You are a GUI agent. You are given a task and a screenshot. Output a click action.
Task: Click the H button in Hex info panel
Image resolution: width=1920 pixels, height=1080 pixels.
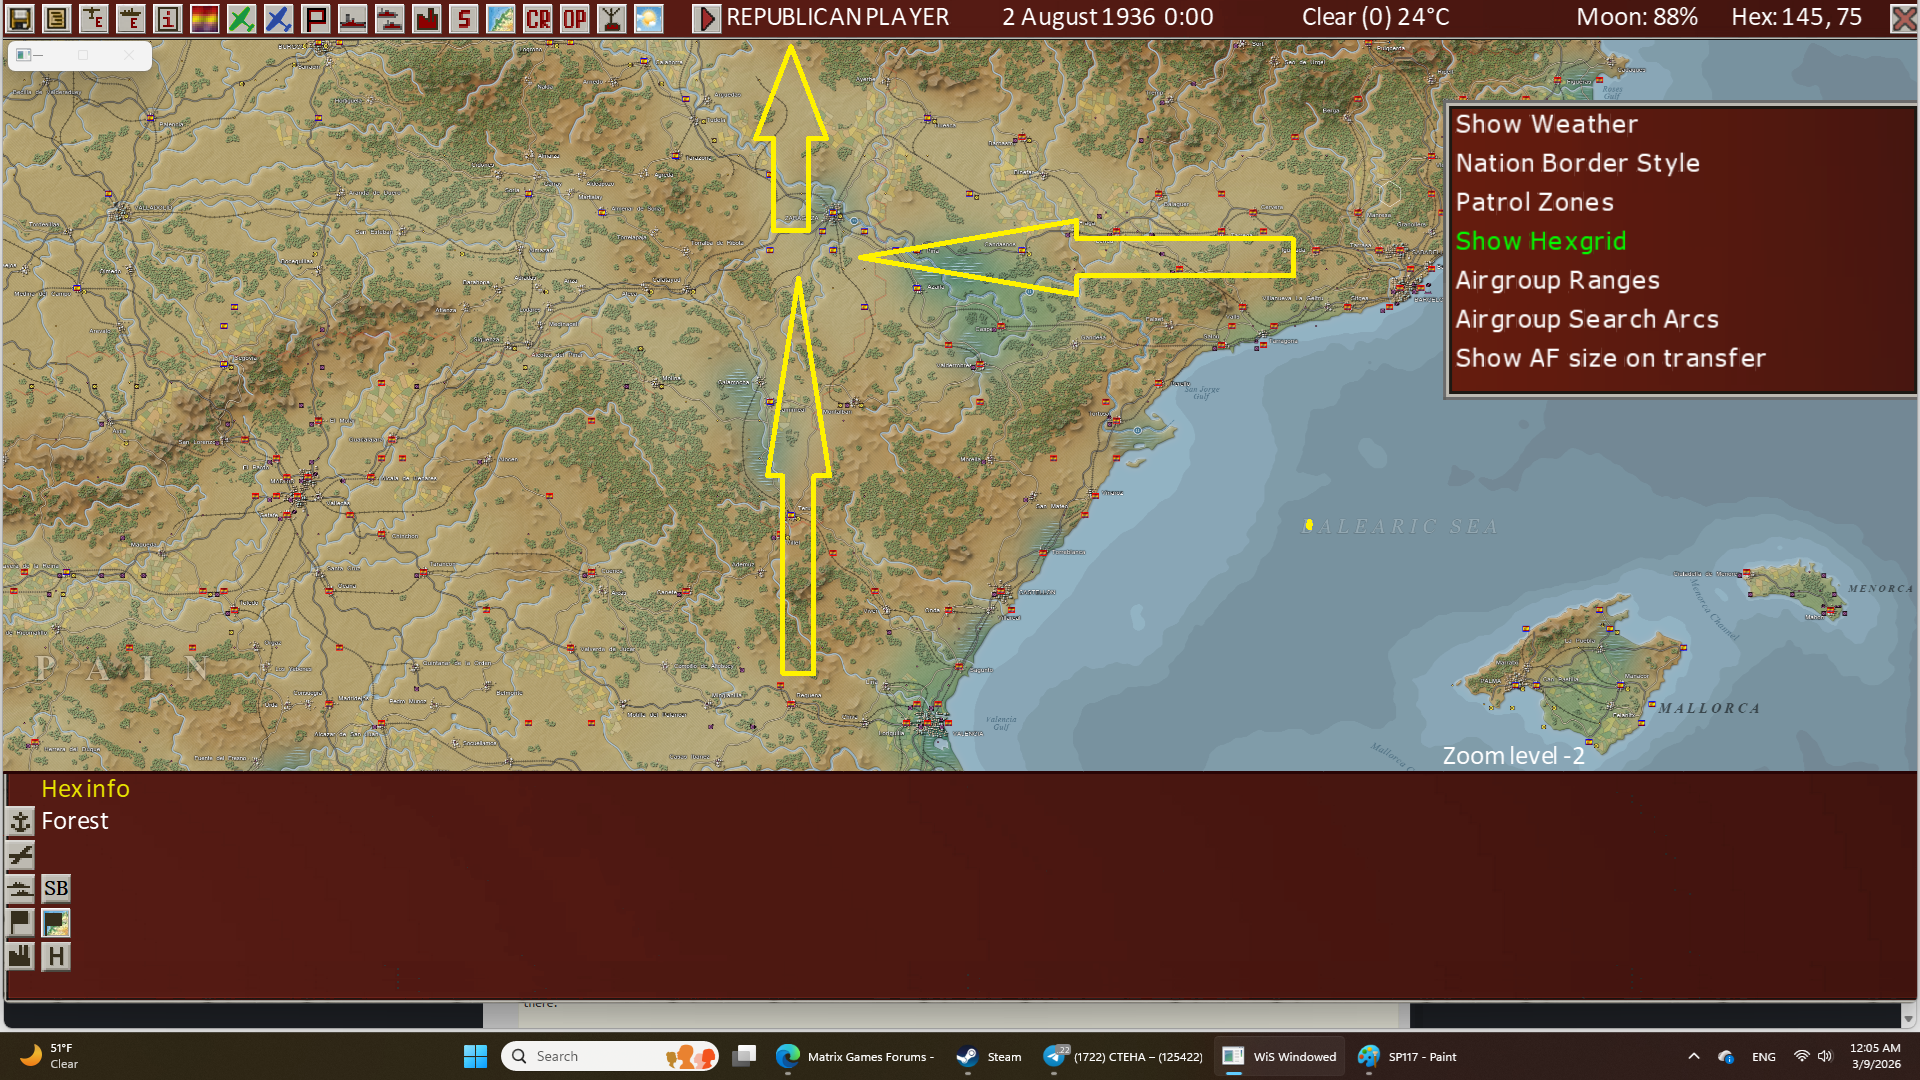56,956
